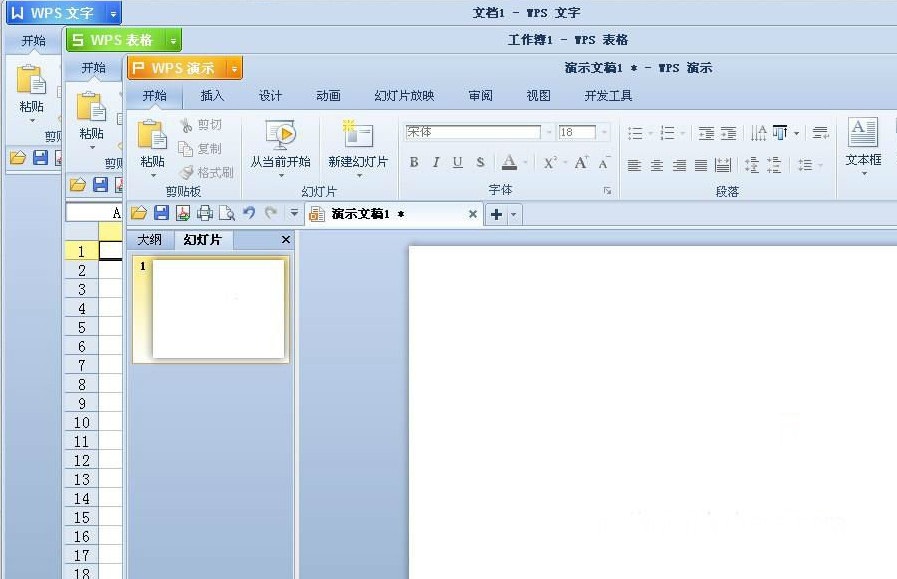Open the 幻灯片放映 ribbon tab
897x579 pixels.
pos(404,96)
